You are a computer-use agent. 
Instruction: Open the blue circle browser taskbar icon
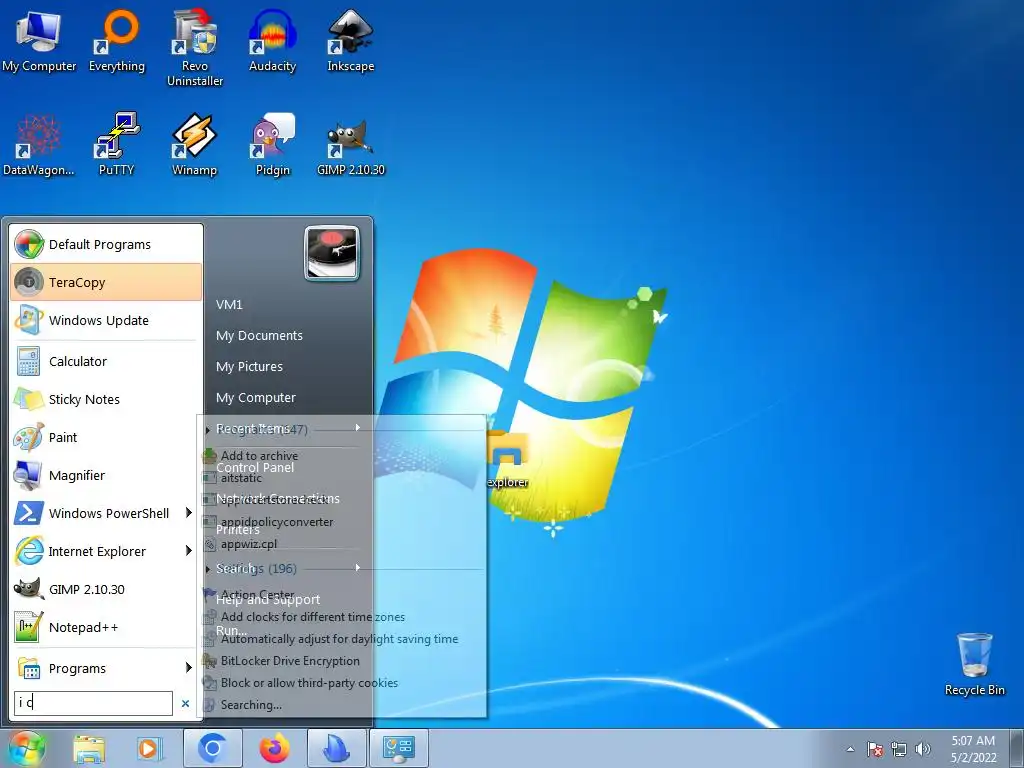(212, 748)
